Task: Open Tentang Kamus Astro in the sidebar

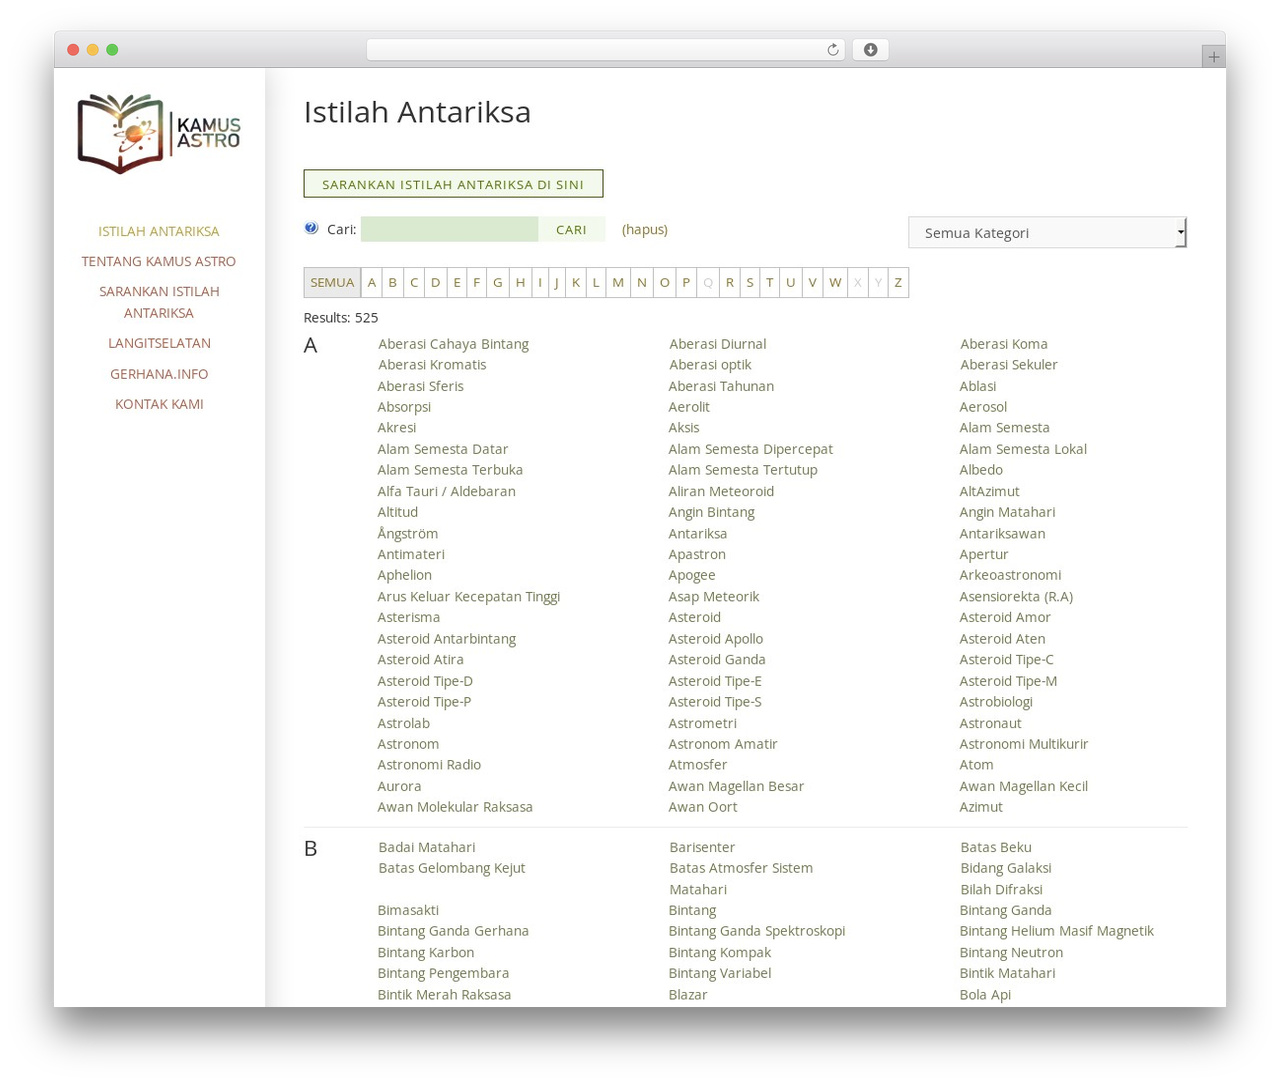Action: click(159, 261)
